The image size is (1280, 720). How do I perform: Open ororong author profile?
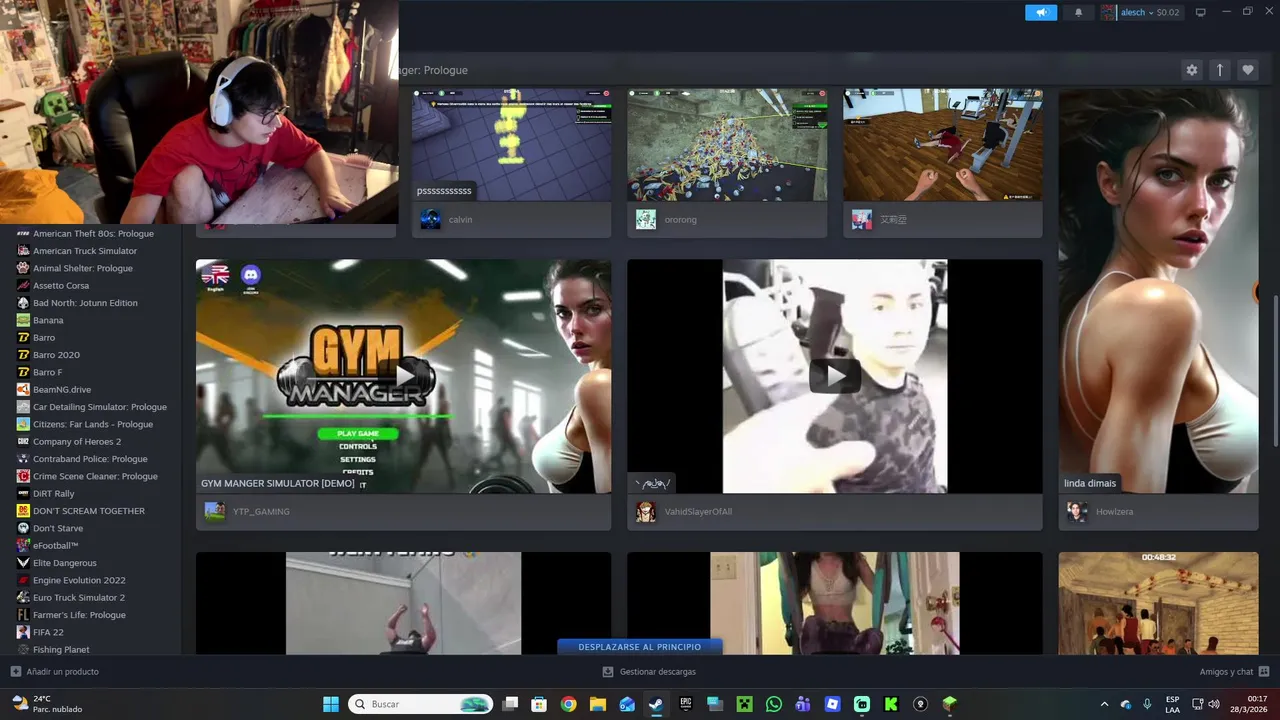click(680, 220)
